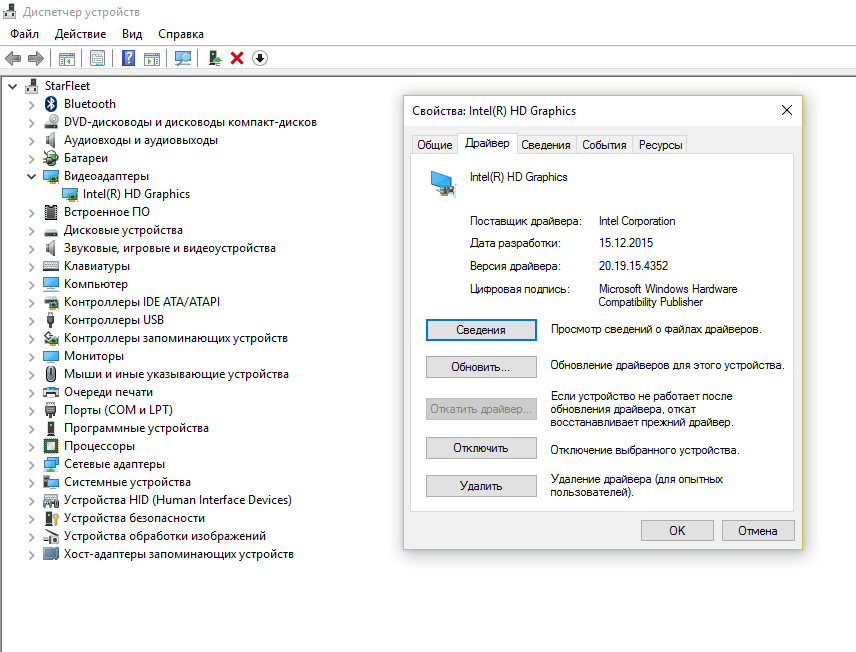This screenshot has height=652, width=856.
Task: Expand the Системные устройства category
Action: tap(32, 483)
